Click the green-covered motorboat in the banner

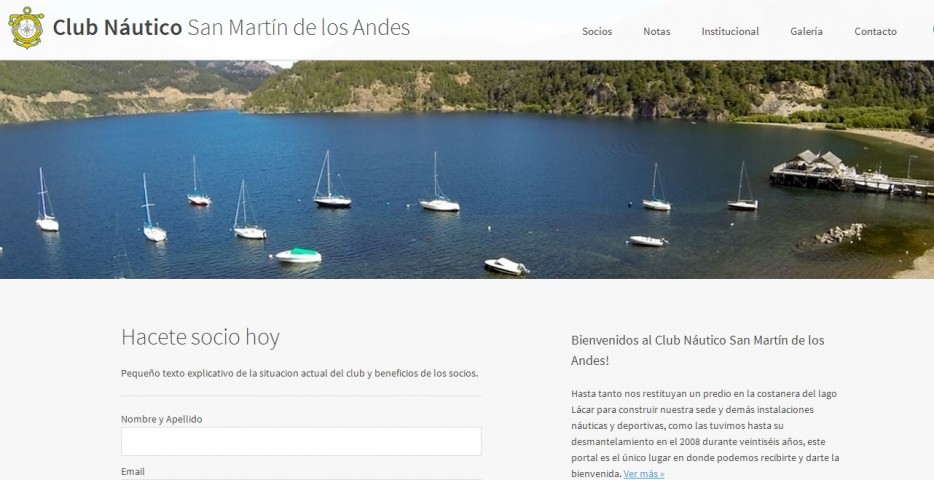(x=298, y=255)
